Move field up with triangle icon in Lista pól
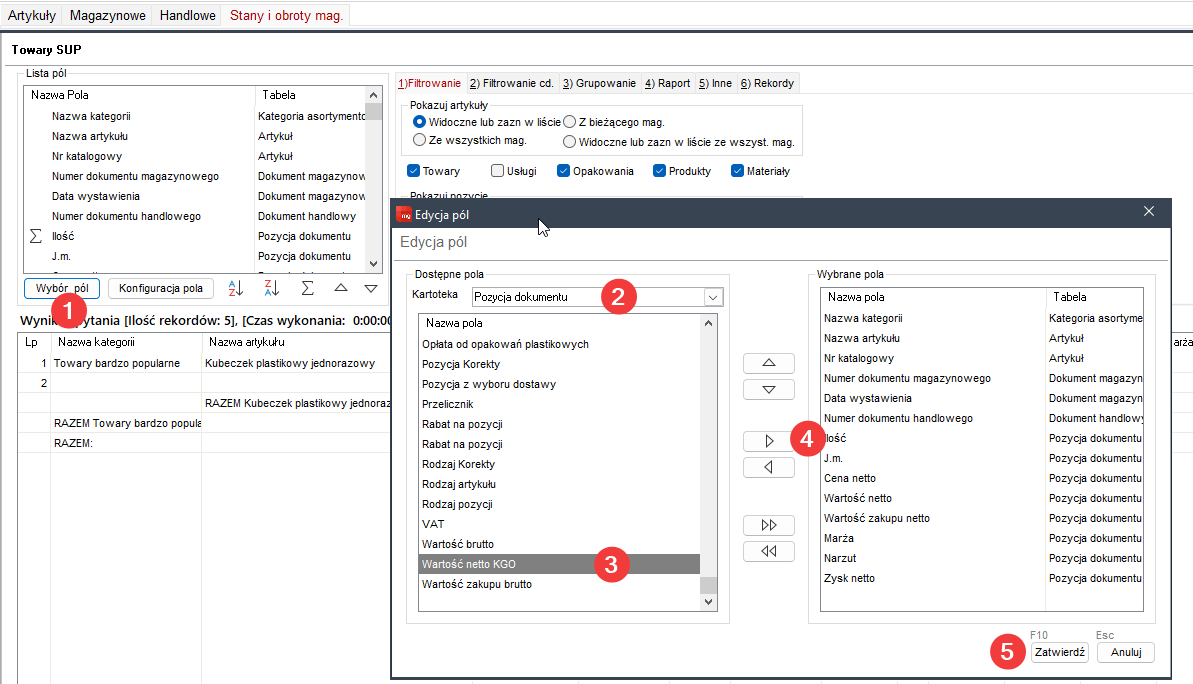This screenshot has height=684, width=1193. tap(340, 289)
